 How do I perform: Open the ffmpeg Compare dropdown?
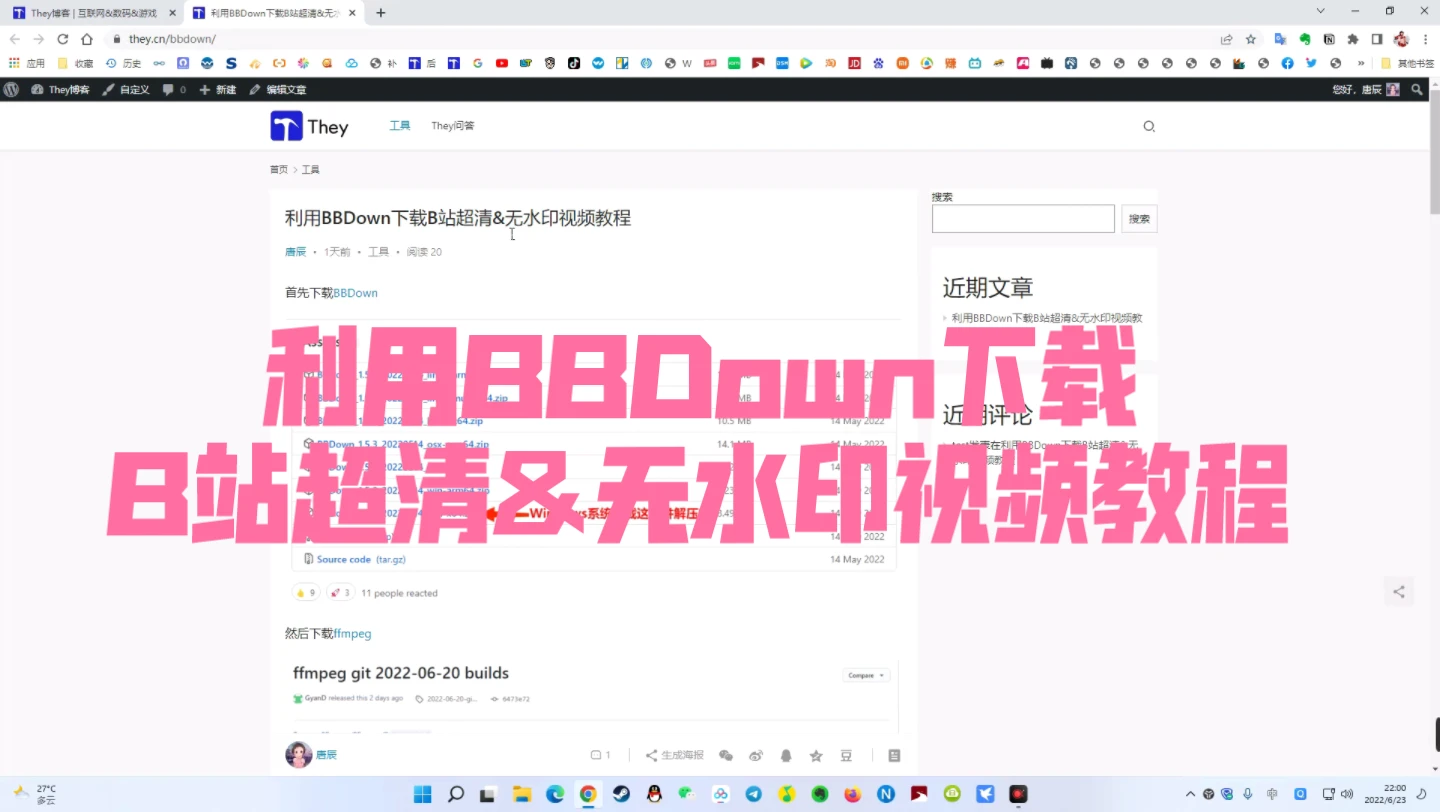click(865, 675)
